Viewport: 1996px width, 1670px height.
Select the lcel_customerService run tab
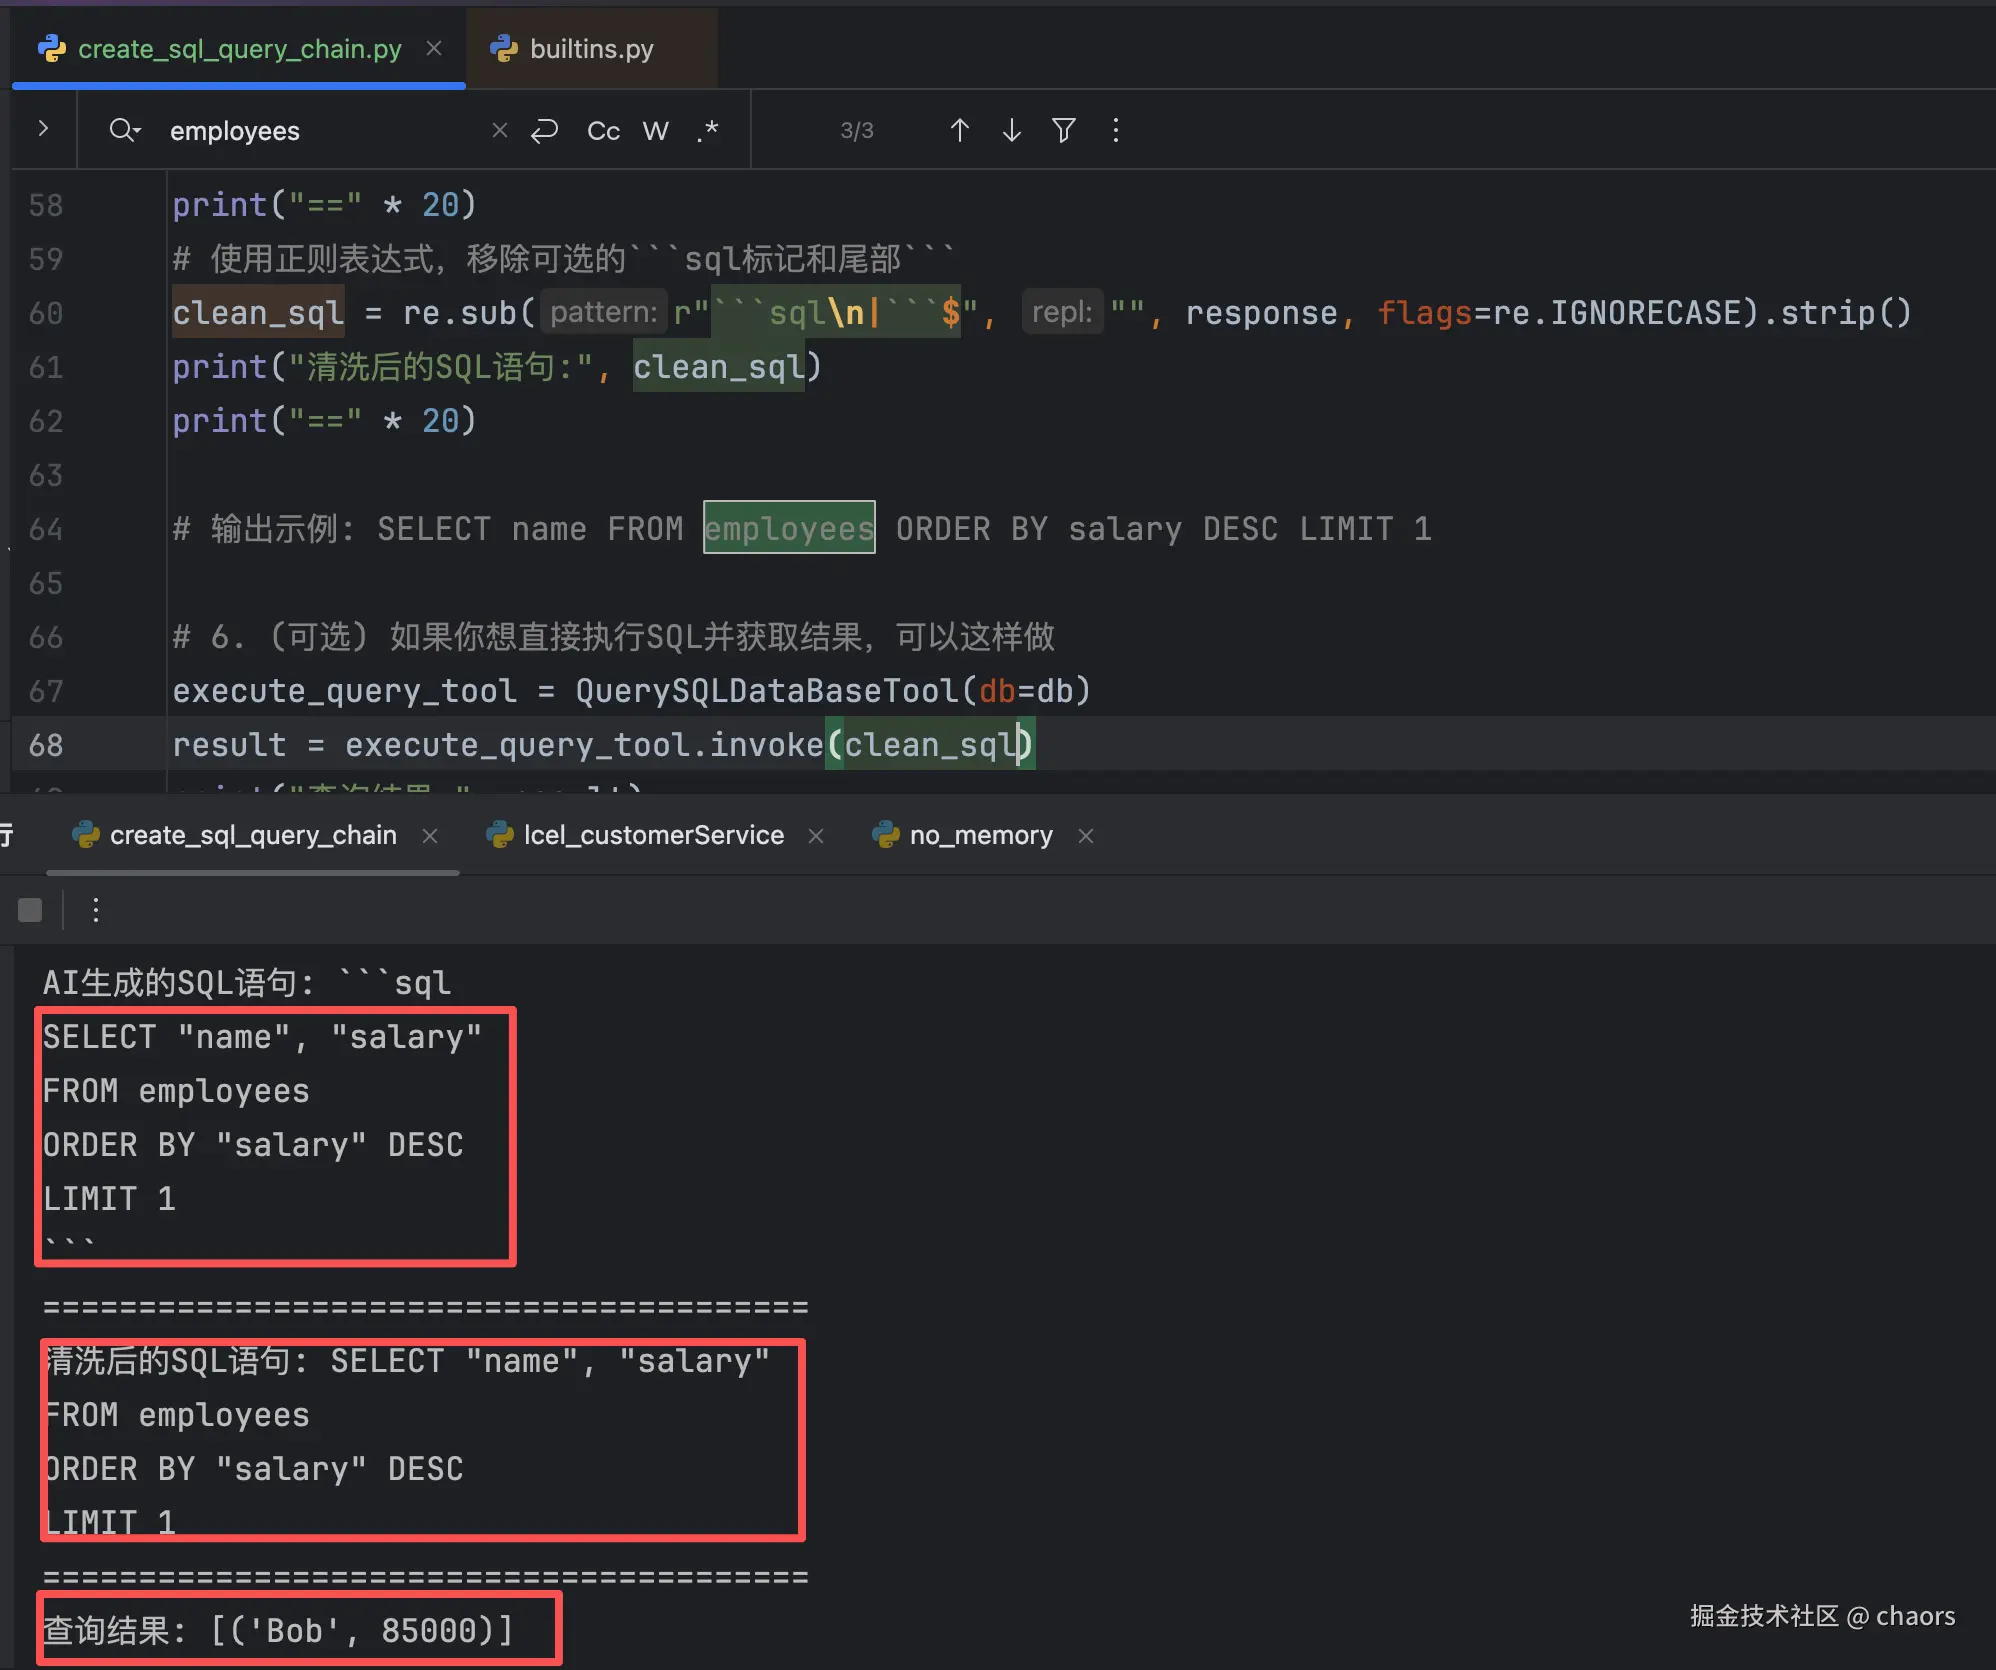653,835
